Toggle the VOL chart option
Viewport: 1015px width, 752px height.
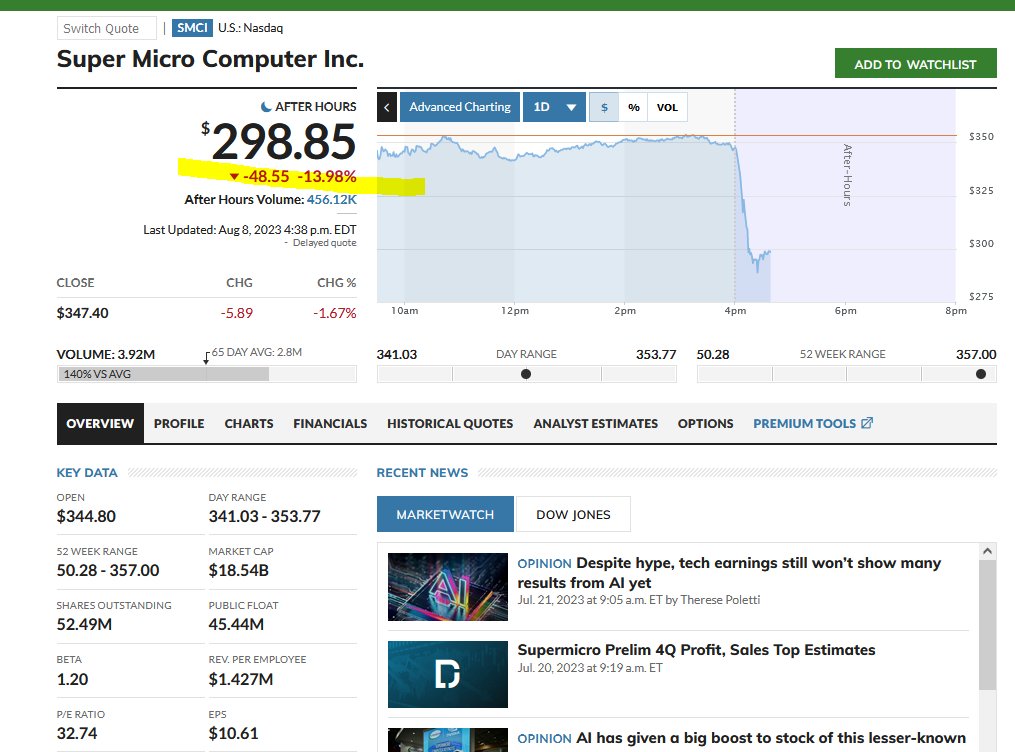(x=667, y=107)
